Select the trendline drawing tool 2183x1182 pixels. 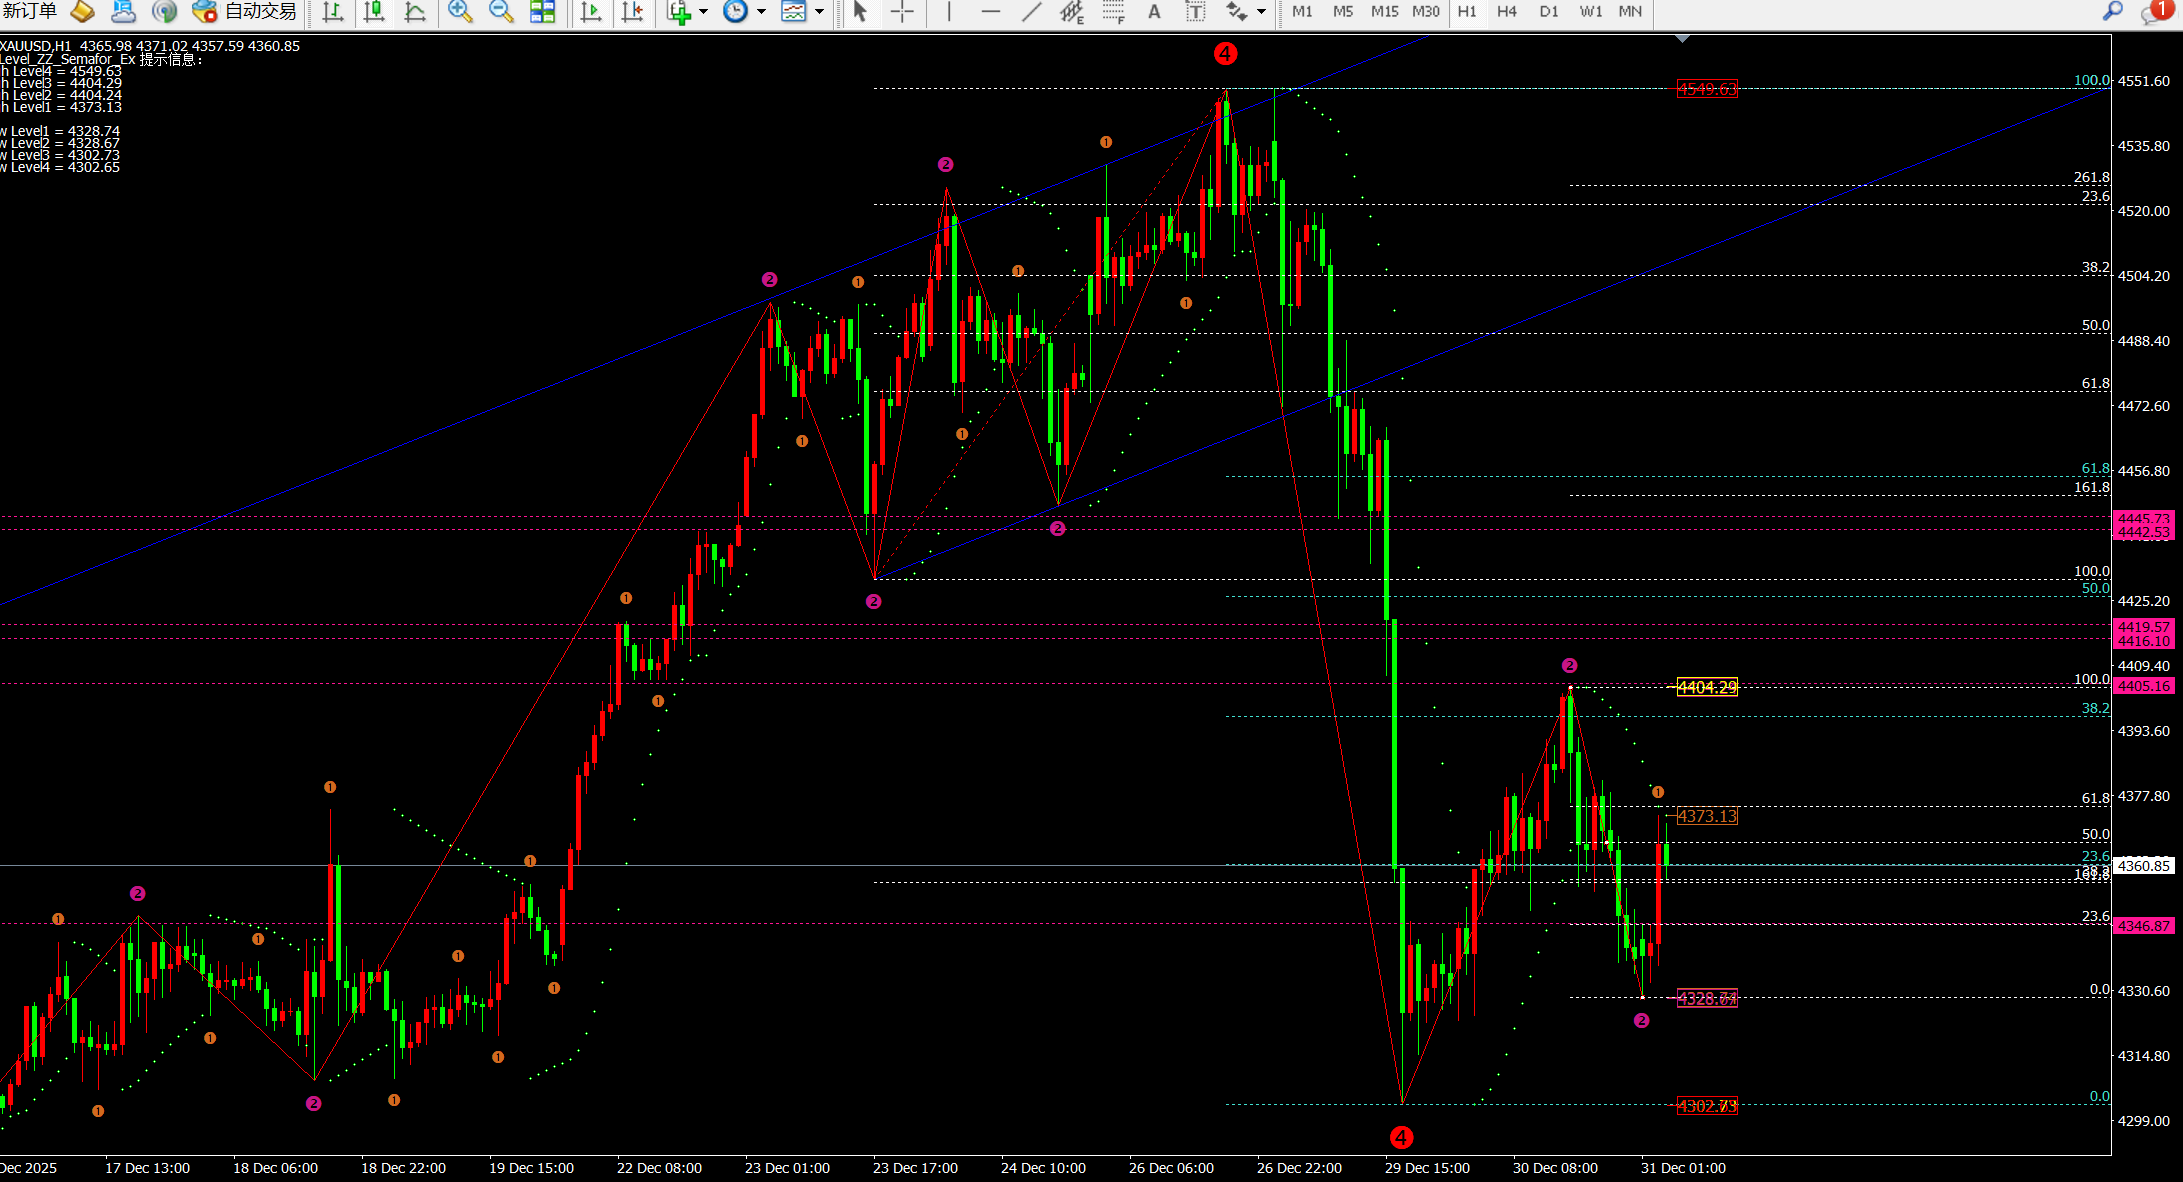tap(1031, 12)
